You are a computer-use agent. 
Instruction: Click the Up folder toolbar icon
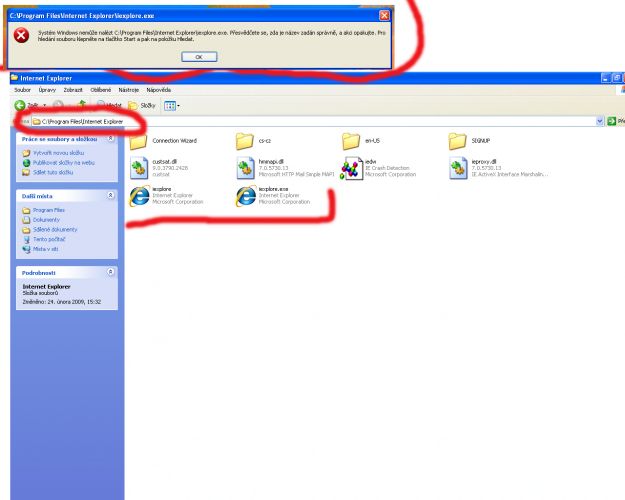tap(82, 105)
